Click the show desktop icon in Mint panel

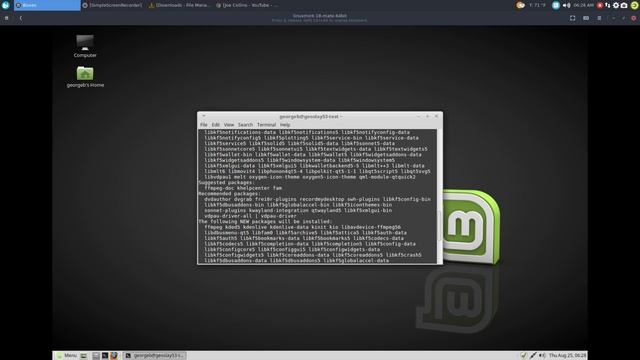(84, 356)
